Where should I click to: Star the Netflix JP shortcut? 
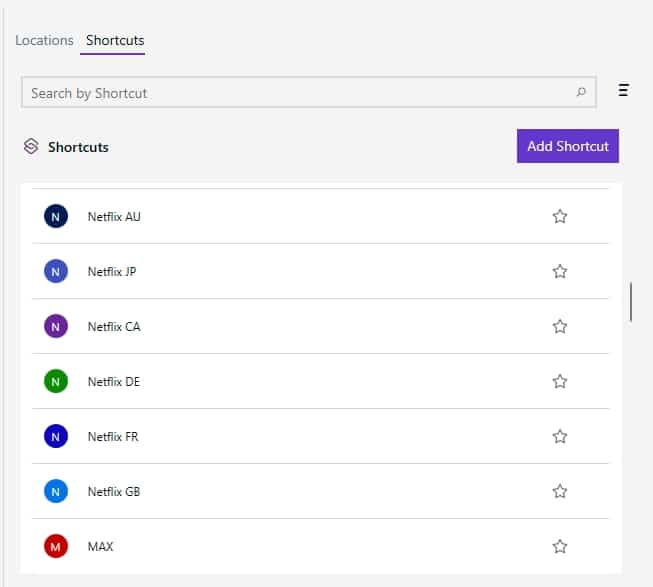pos(560,271)
